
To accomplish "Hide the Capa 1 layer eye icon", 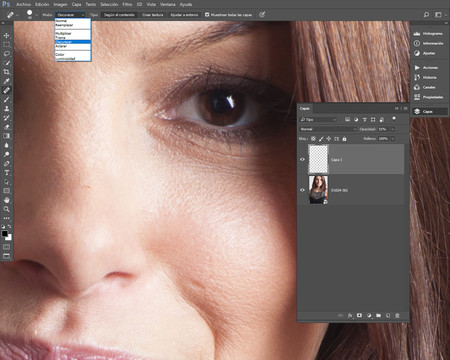I will click(x=302, y=159).
